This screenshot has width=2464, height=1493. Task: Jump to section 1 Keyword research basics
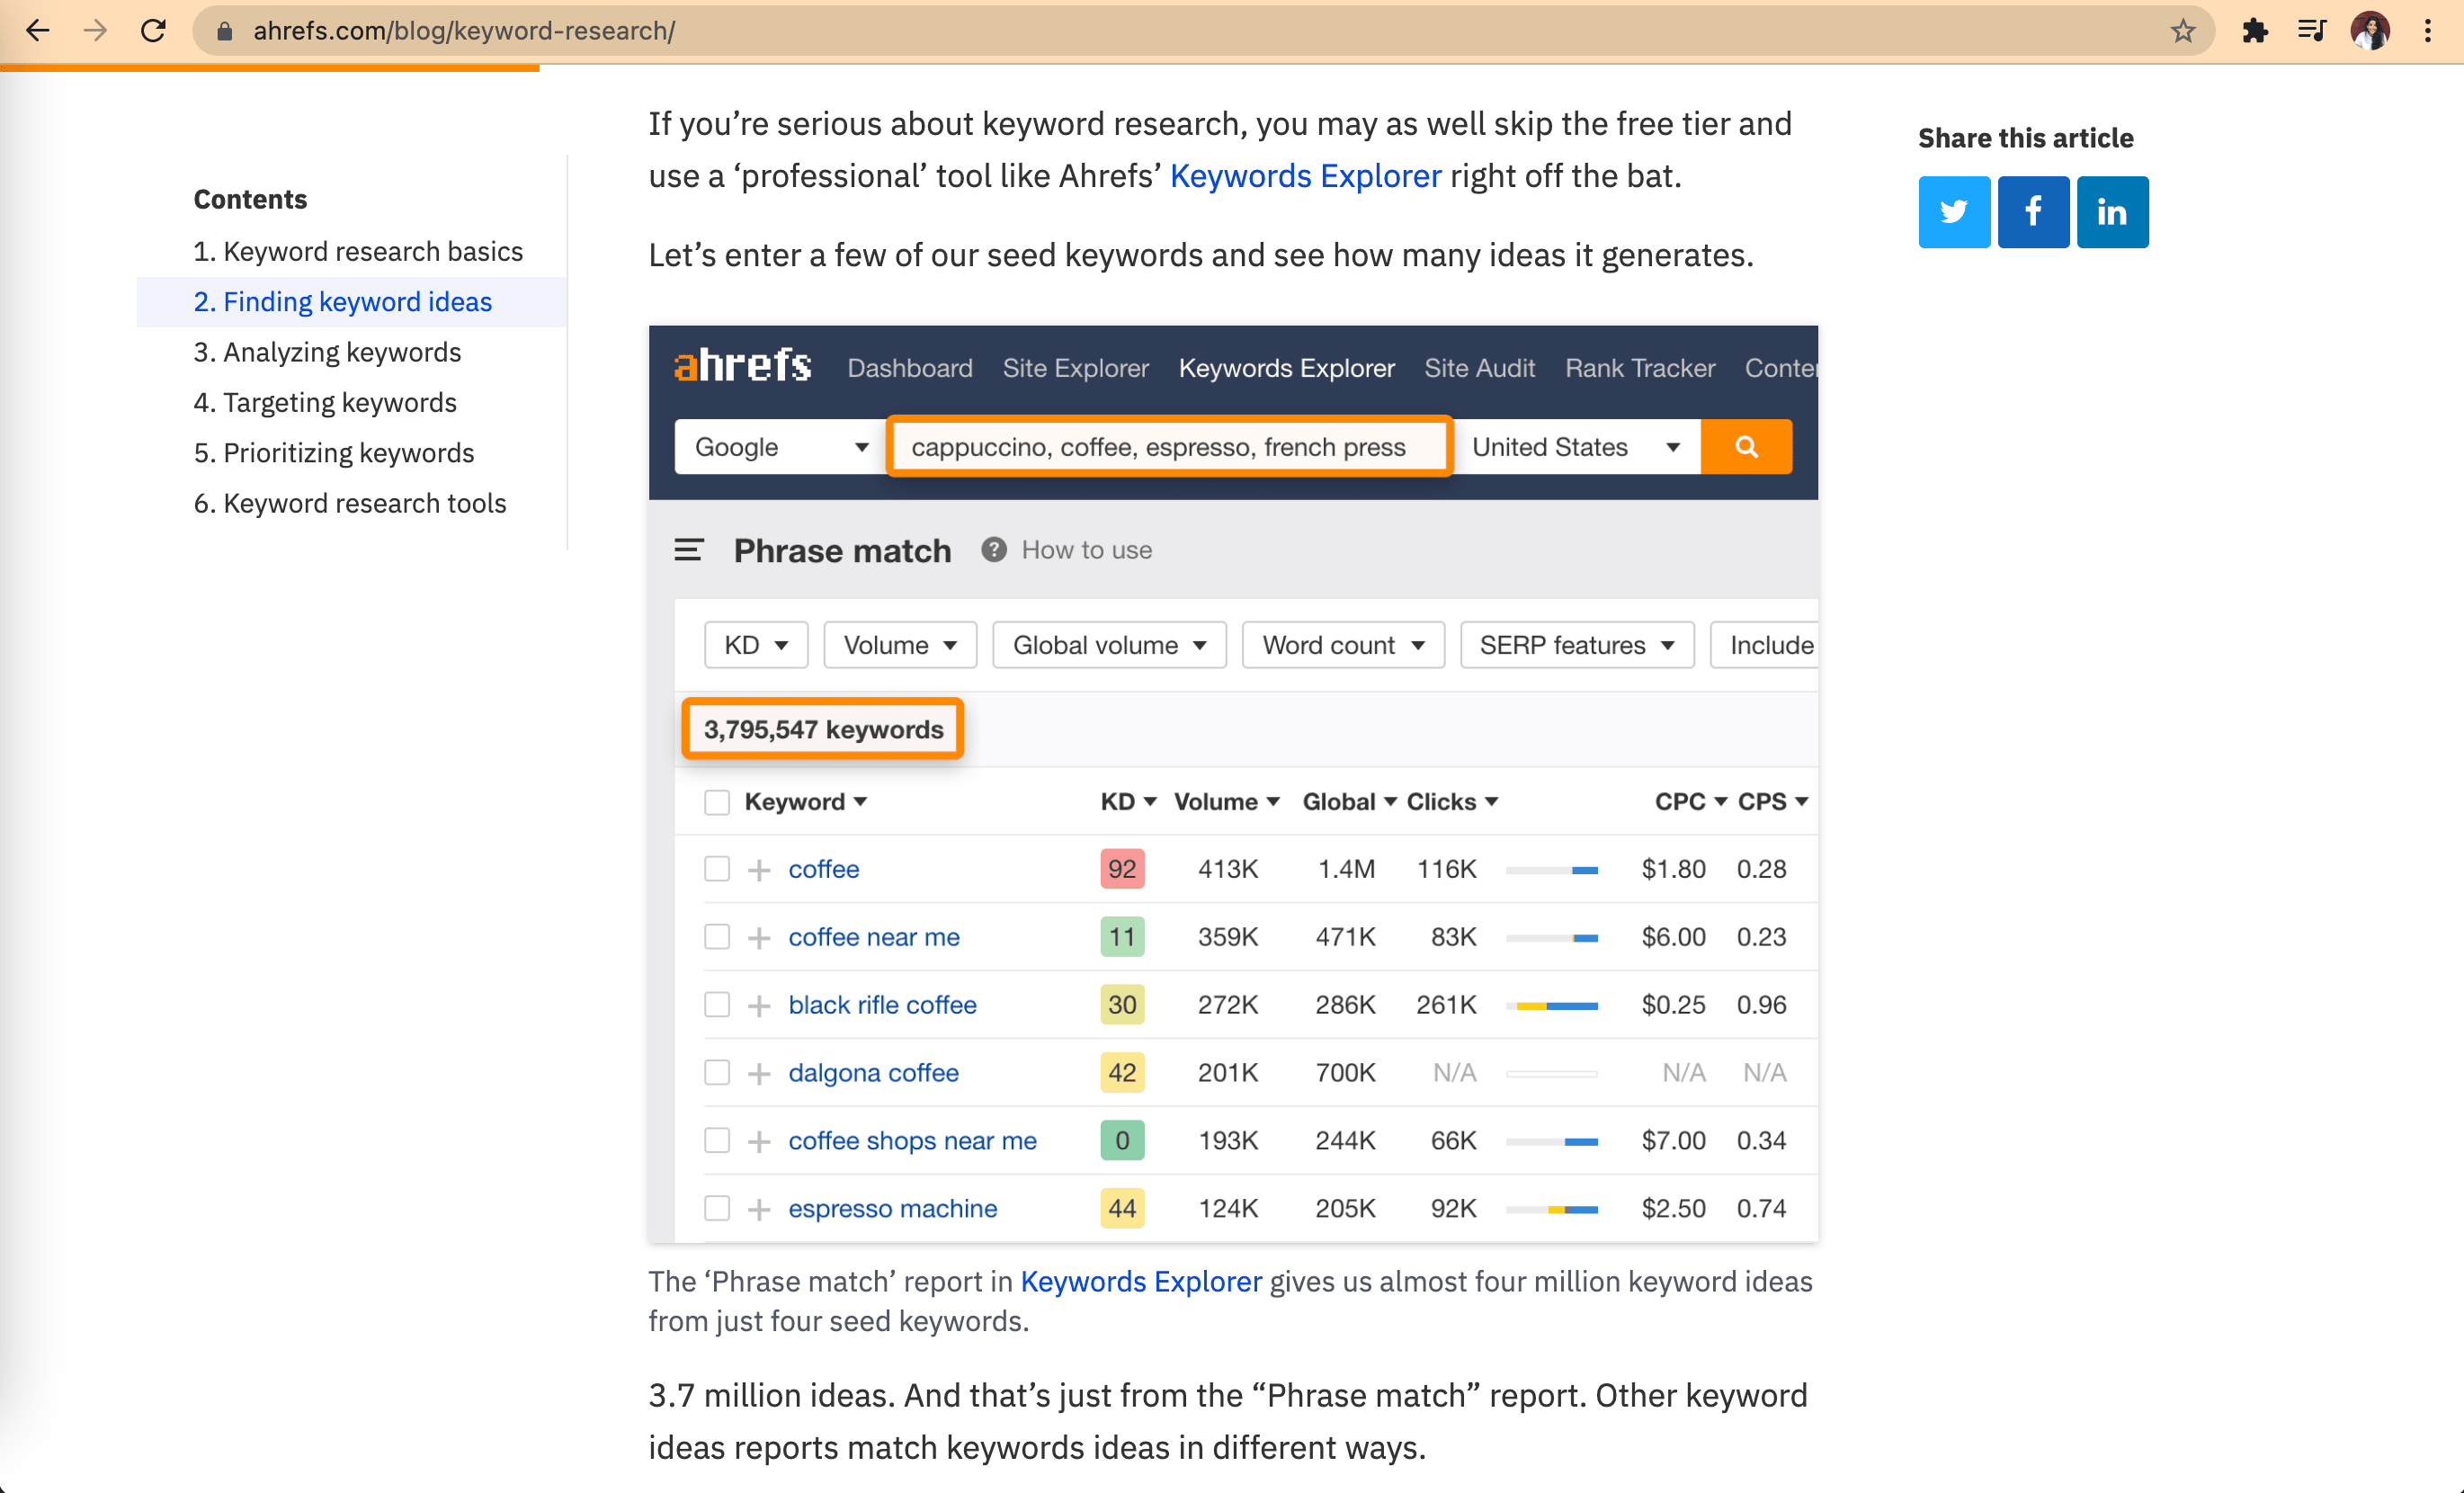click(x=358, y=251)
